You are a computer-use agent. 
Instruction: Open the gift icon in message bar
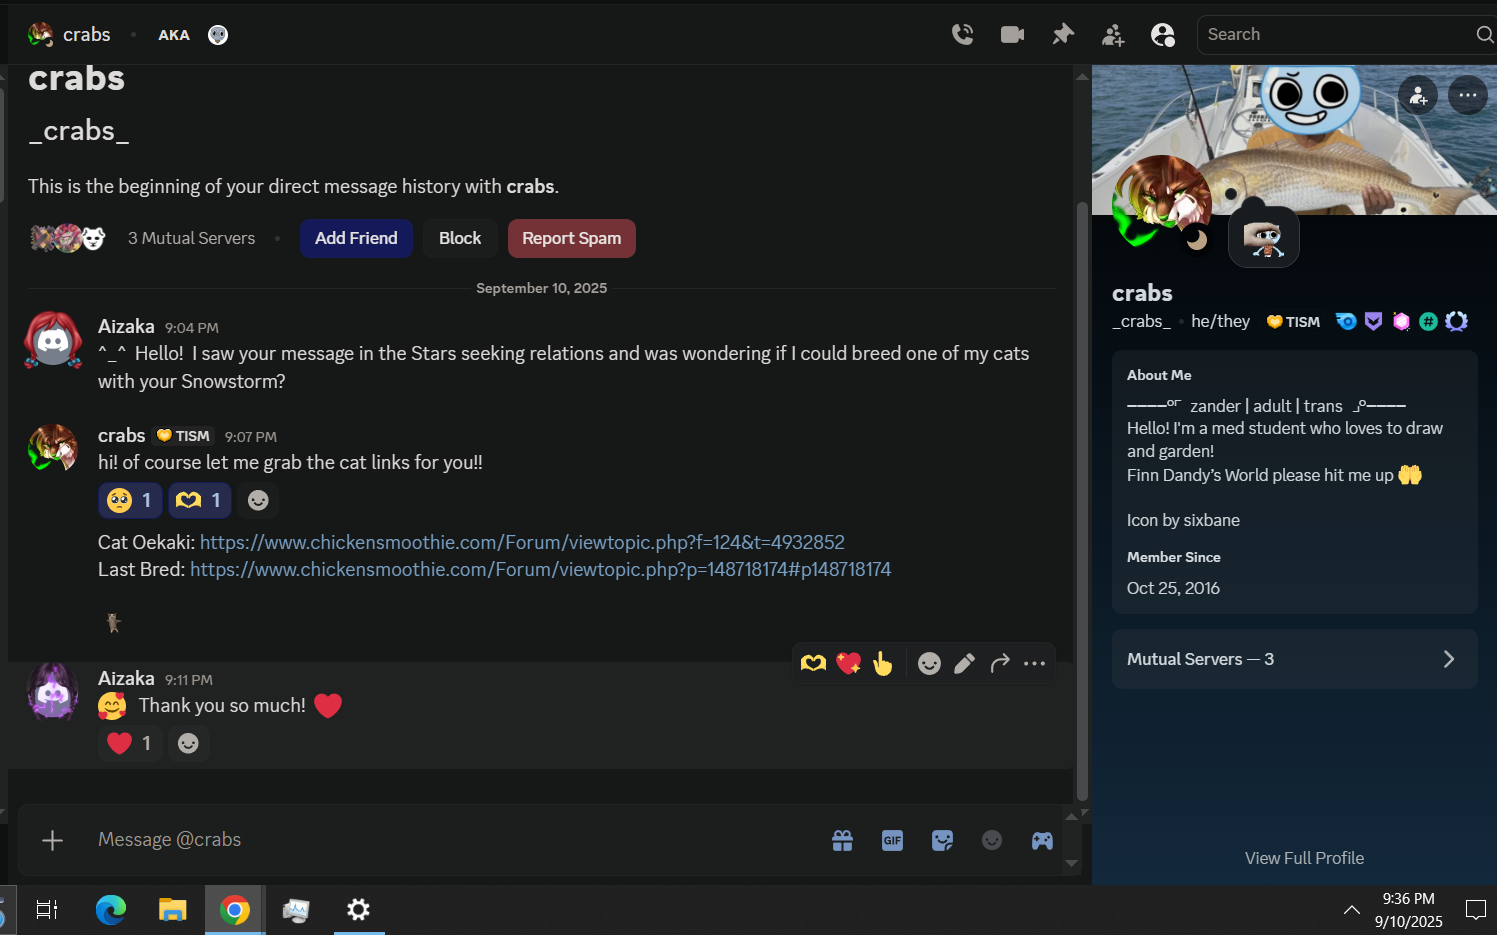[x=843, y=840]
